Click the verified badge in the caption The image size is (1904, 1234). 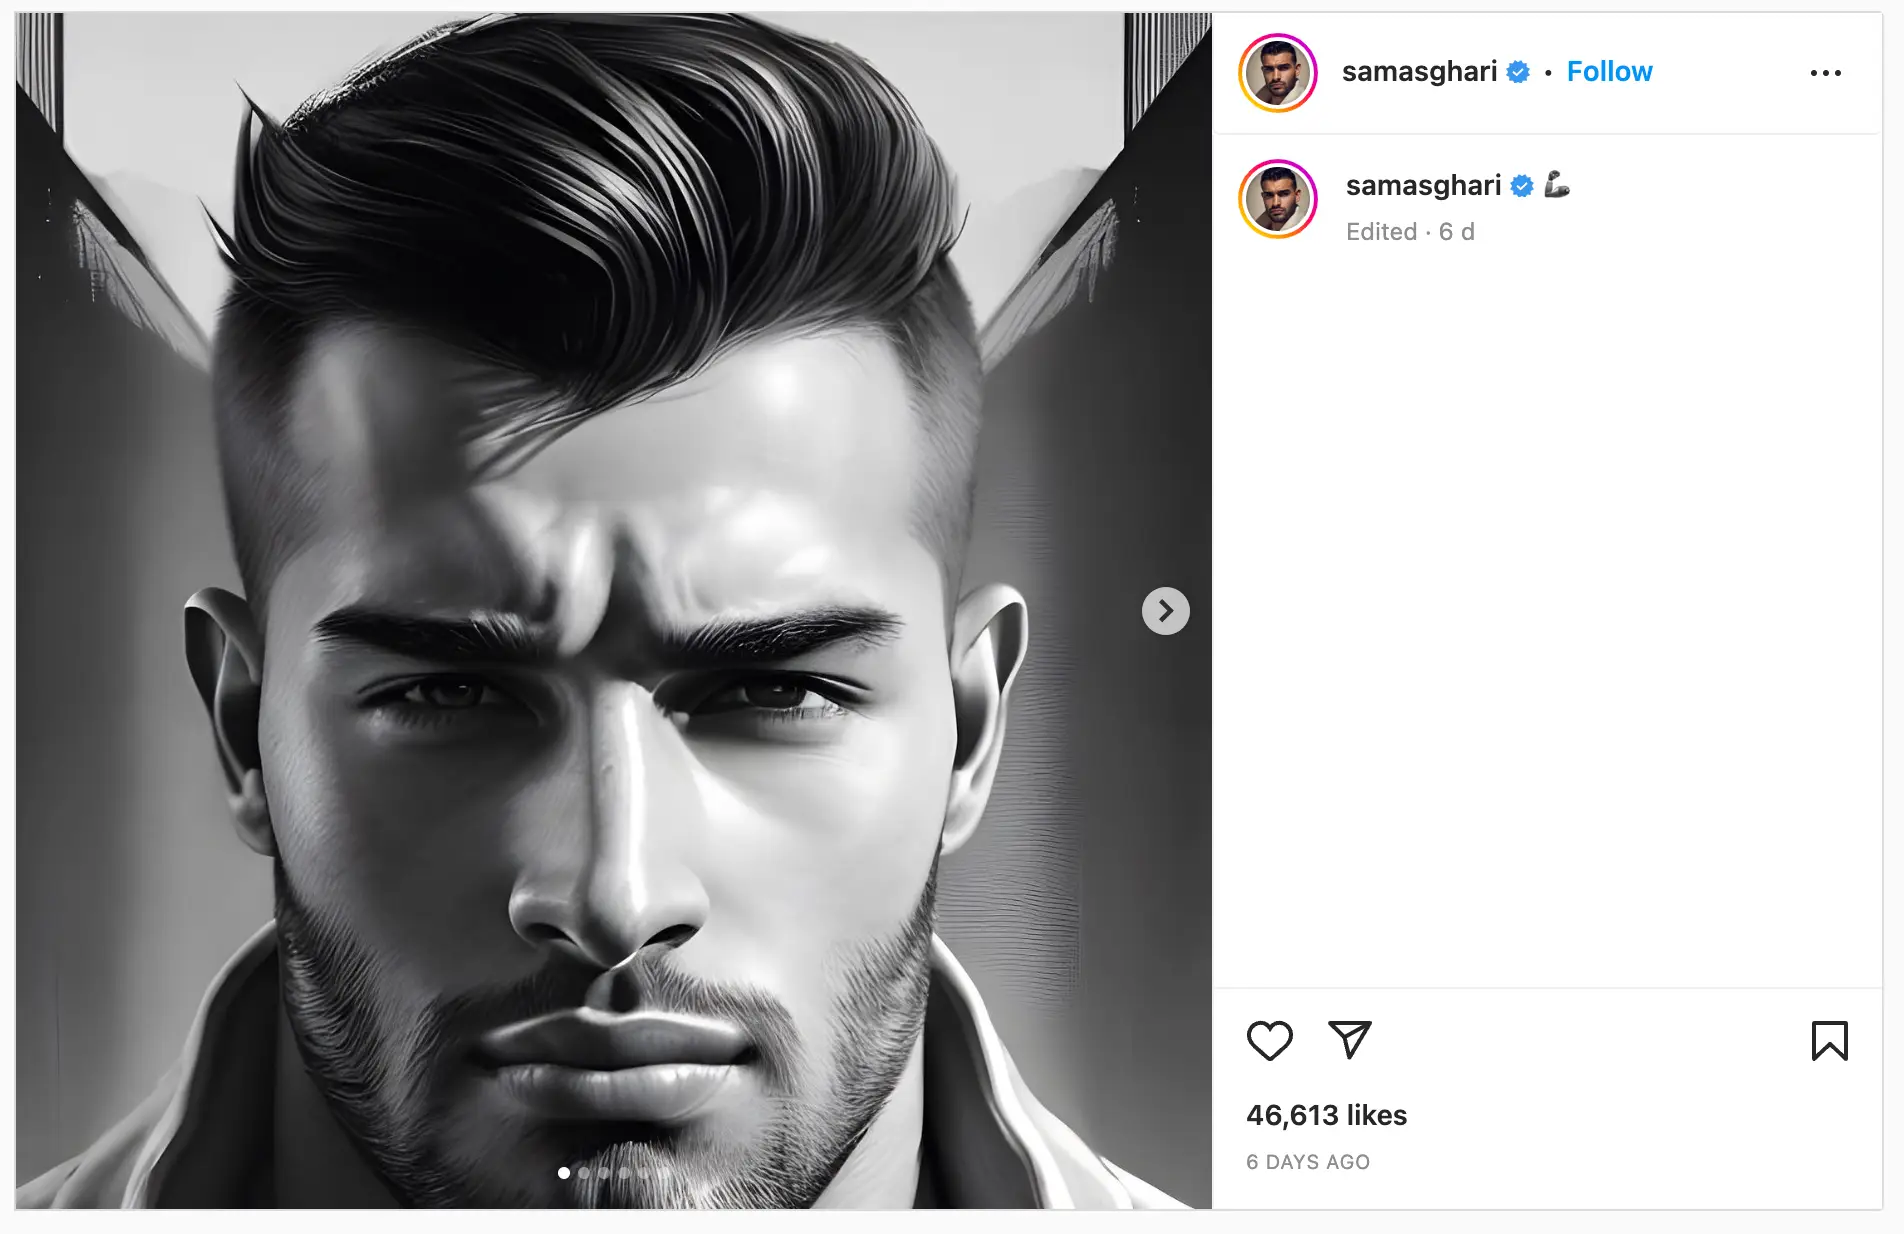coord(1522,186)
